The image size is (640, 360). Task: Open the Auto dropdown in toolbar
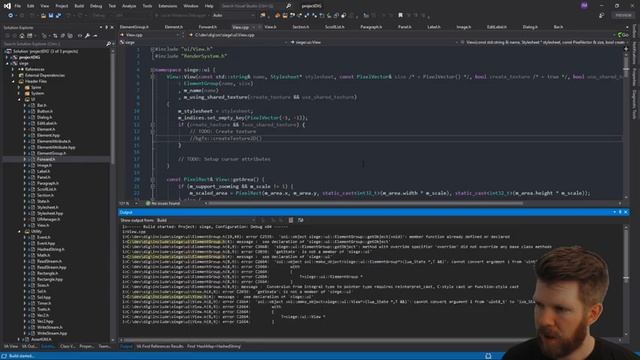tap(233, 16)
